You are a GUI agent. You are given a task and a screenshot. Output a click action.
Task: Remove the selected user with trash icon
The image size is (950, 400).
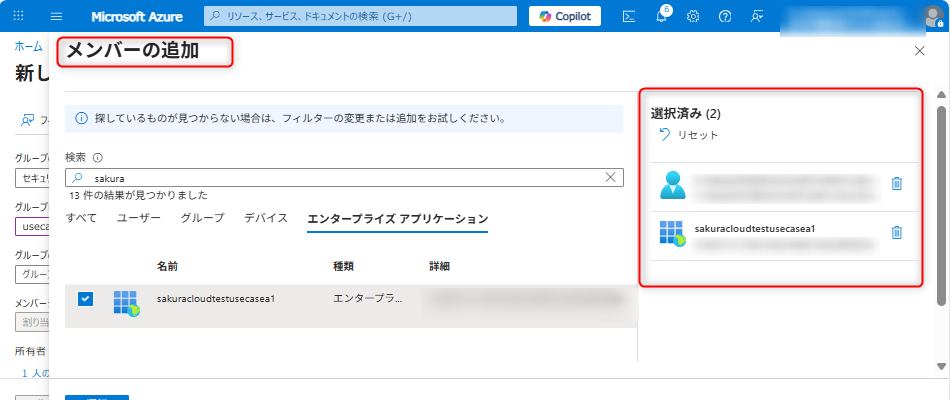pos(897,184)
